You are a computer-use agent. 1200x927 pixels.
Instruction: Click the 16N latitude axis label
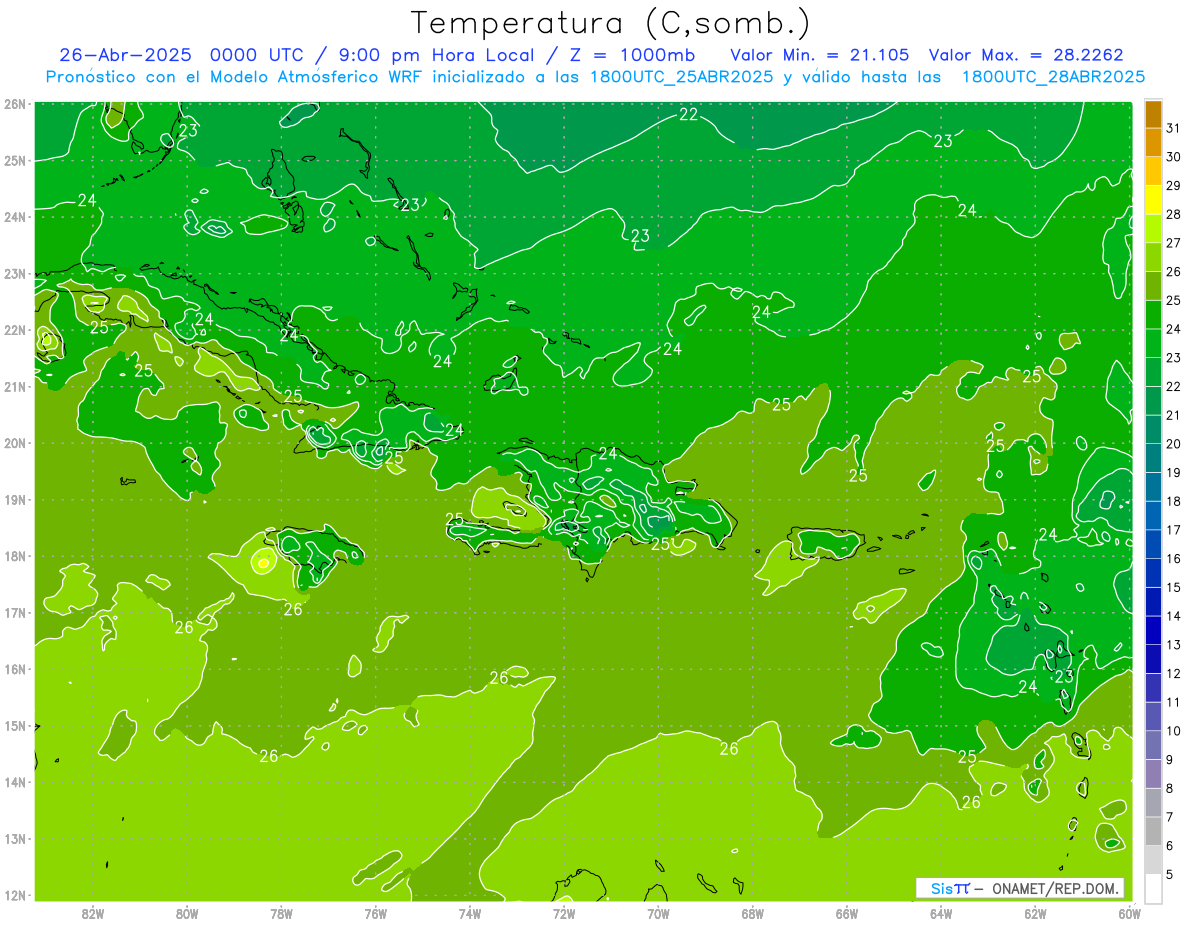tap(15, 669)
